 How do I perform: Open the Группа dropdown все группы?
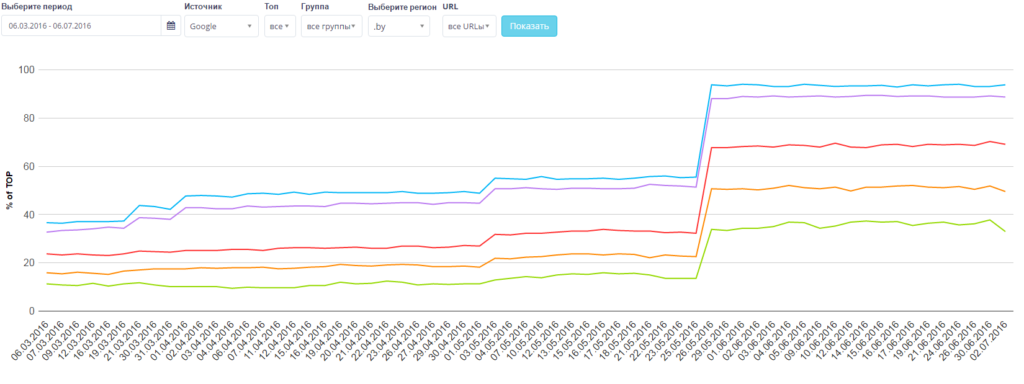(331, 26)
